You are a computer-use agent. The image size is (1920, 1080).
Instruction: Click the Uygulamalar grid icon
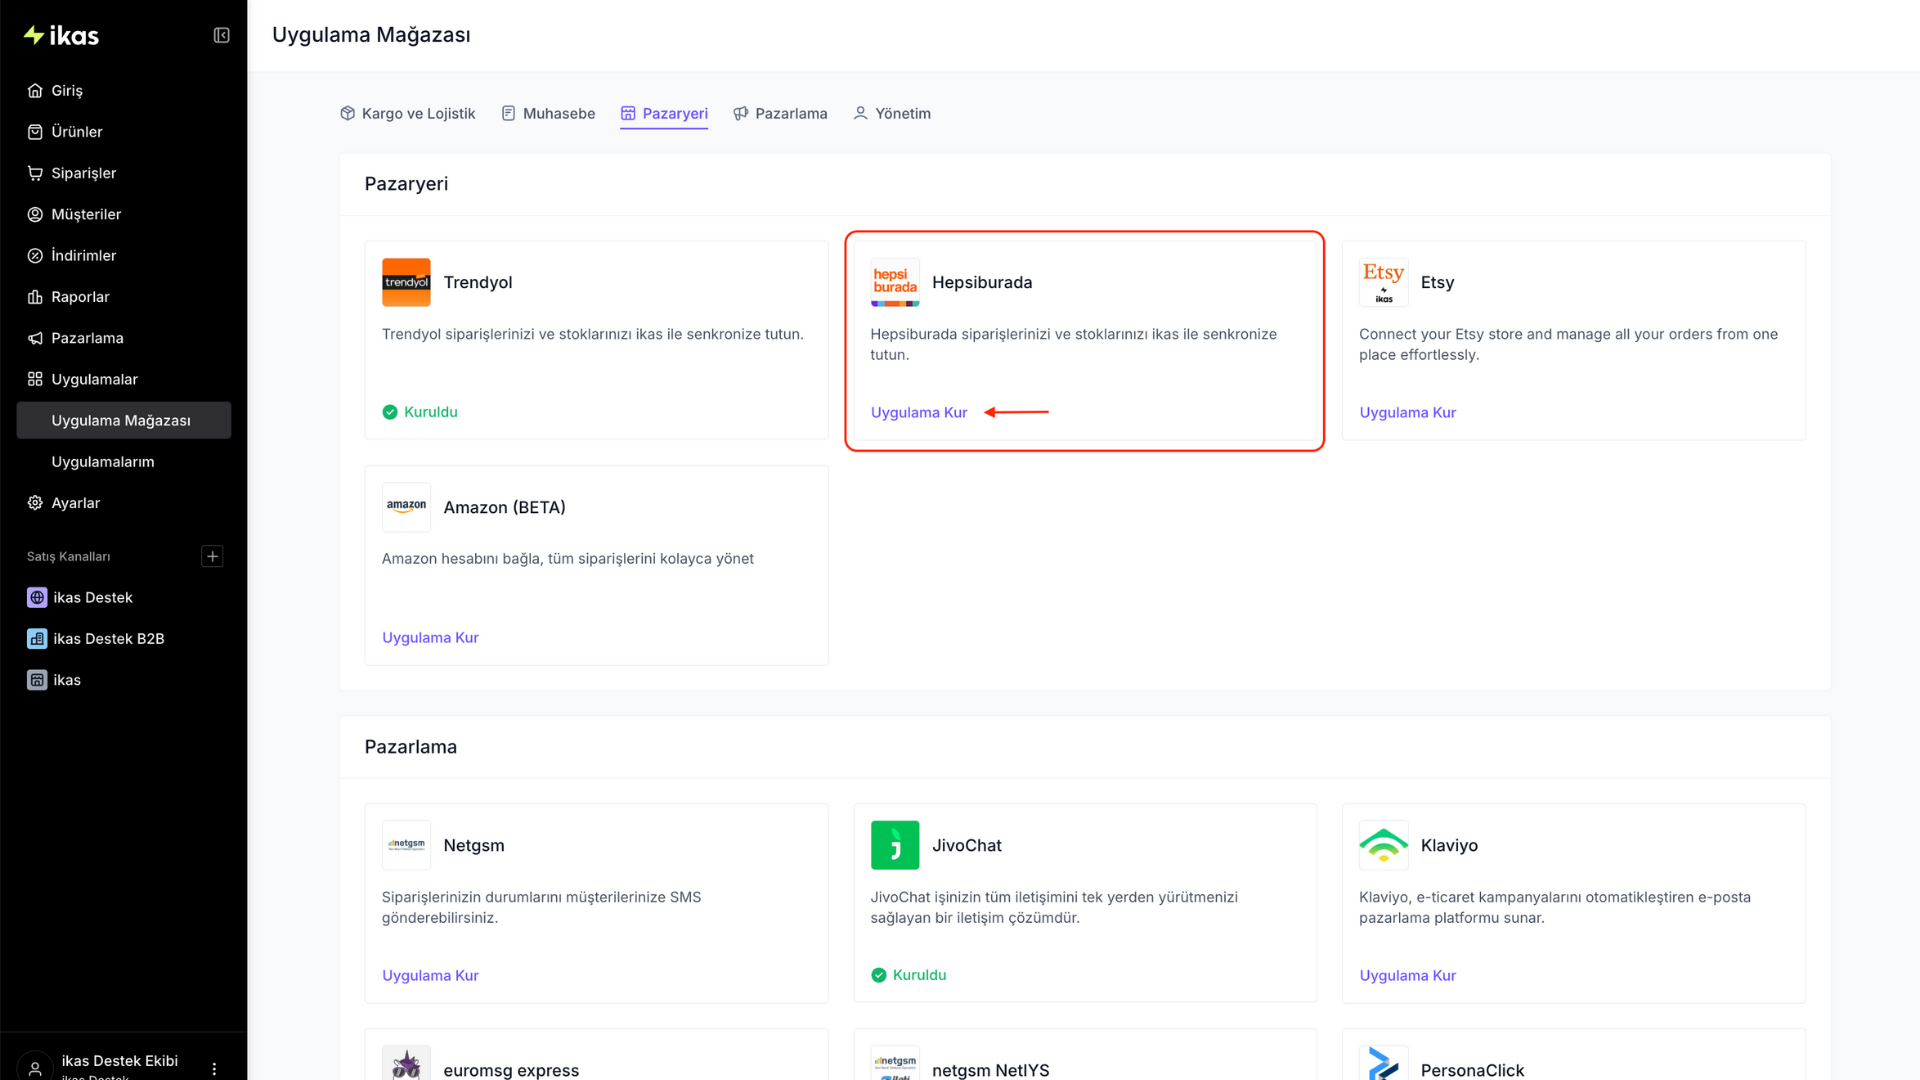point(35,379)
